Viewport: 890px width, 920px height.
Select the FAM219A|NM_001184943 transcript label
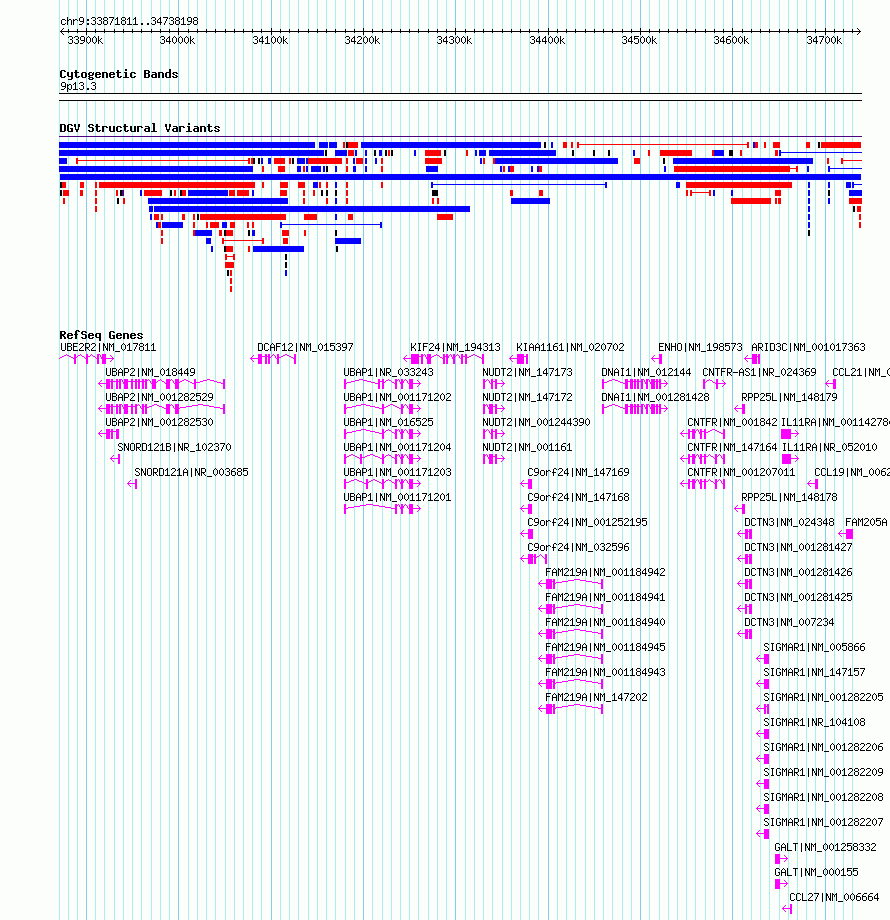click(605, 672)
